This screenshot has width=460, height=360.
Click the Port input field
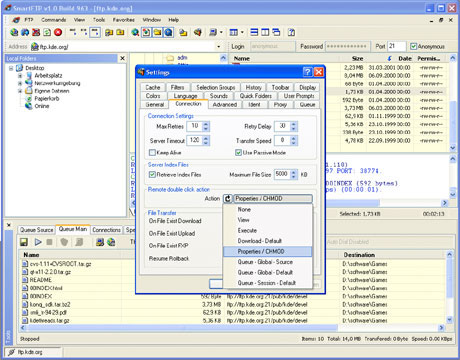coord(397,46)
